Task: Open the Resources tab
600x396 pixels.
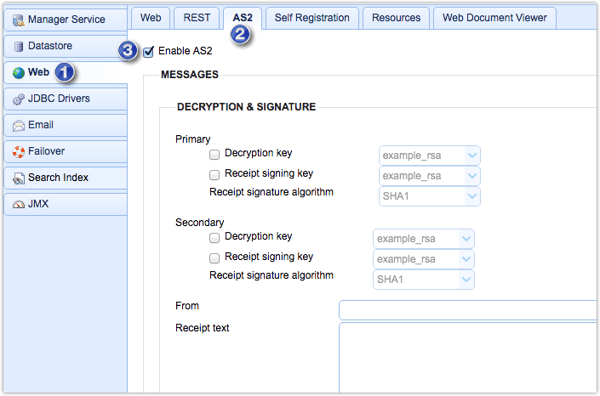Action: pyautogui.click(x=396, y=18)
